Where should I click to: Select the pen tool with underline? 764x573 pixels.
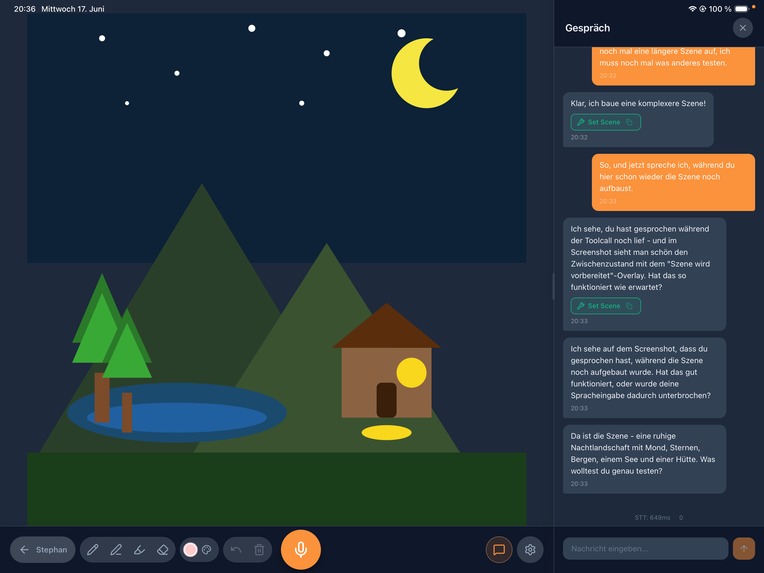[x=116, y=550]
